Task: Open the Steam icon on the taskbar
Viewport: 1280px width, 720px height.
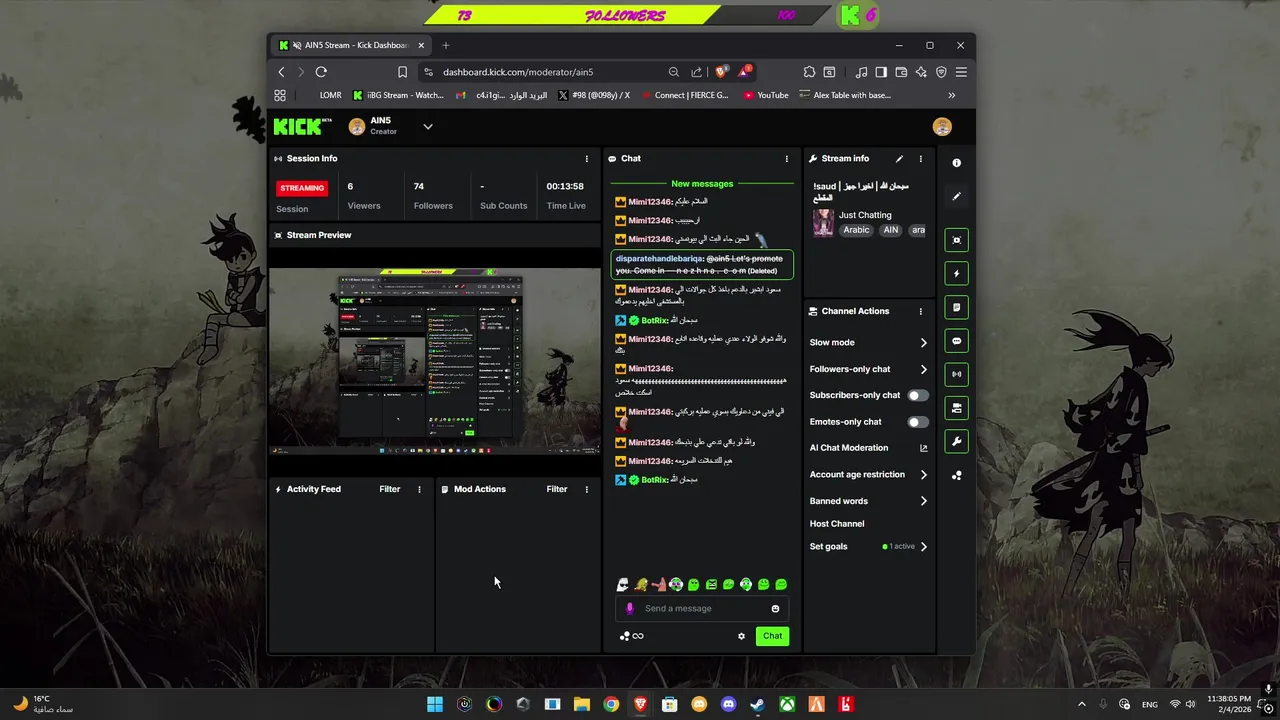Action: (757, 704)
